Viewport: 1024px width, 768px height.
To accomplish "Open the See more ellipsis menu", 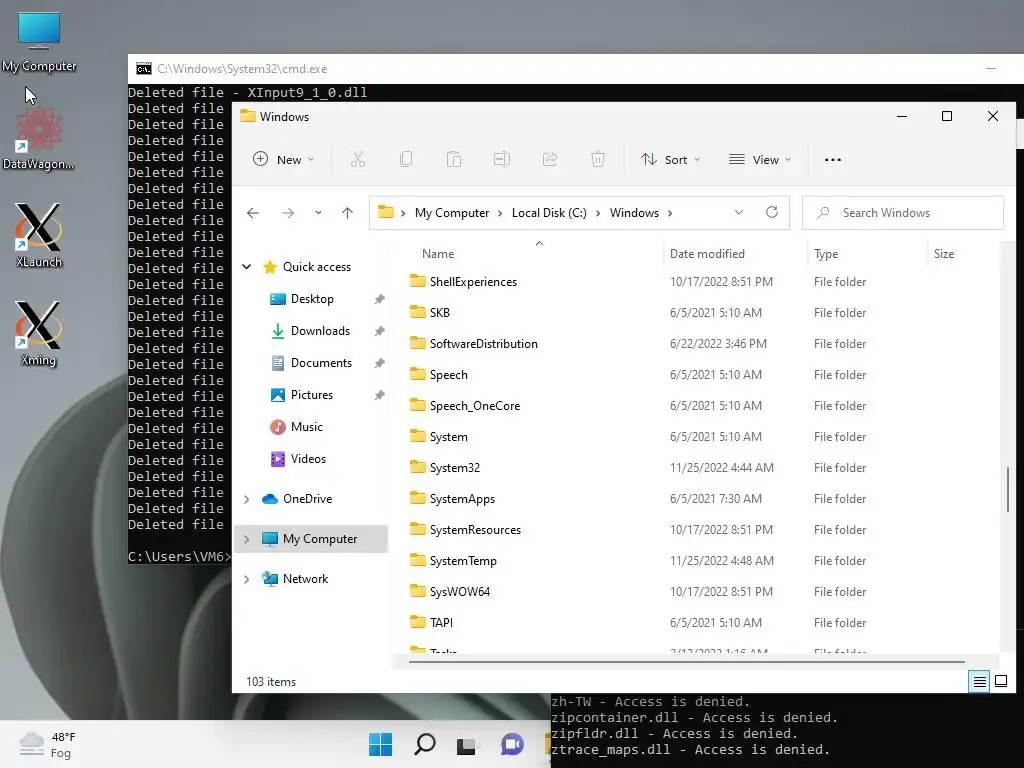I will tap(833, 159).
